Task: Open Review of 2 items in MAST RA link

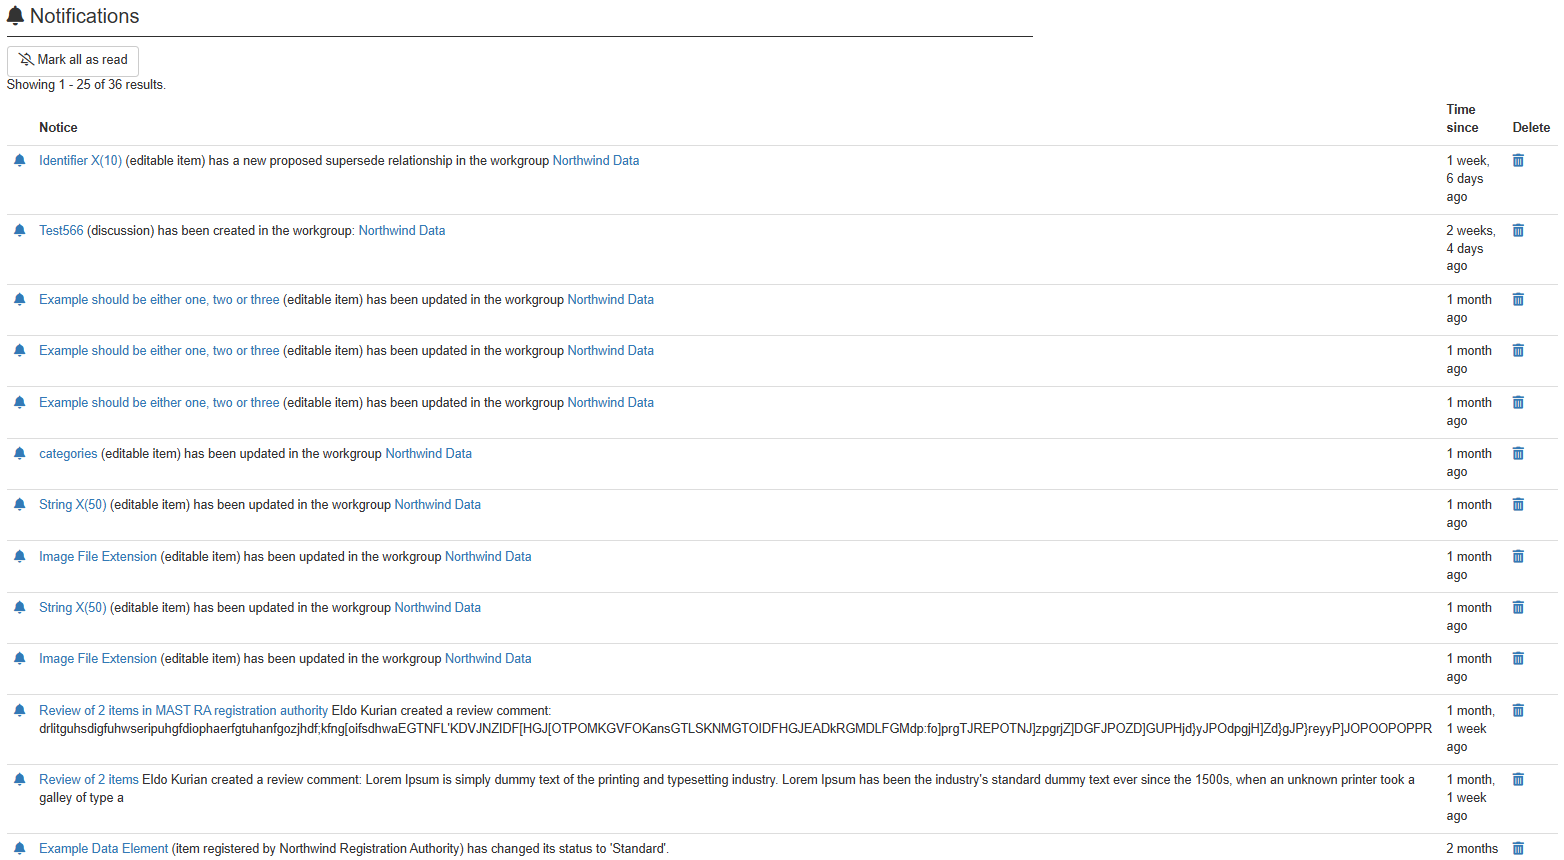Action: 183,711
